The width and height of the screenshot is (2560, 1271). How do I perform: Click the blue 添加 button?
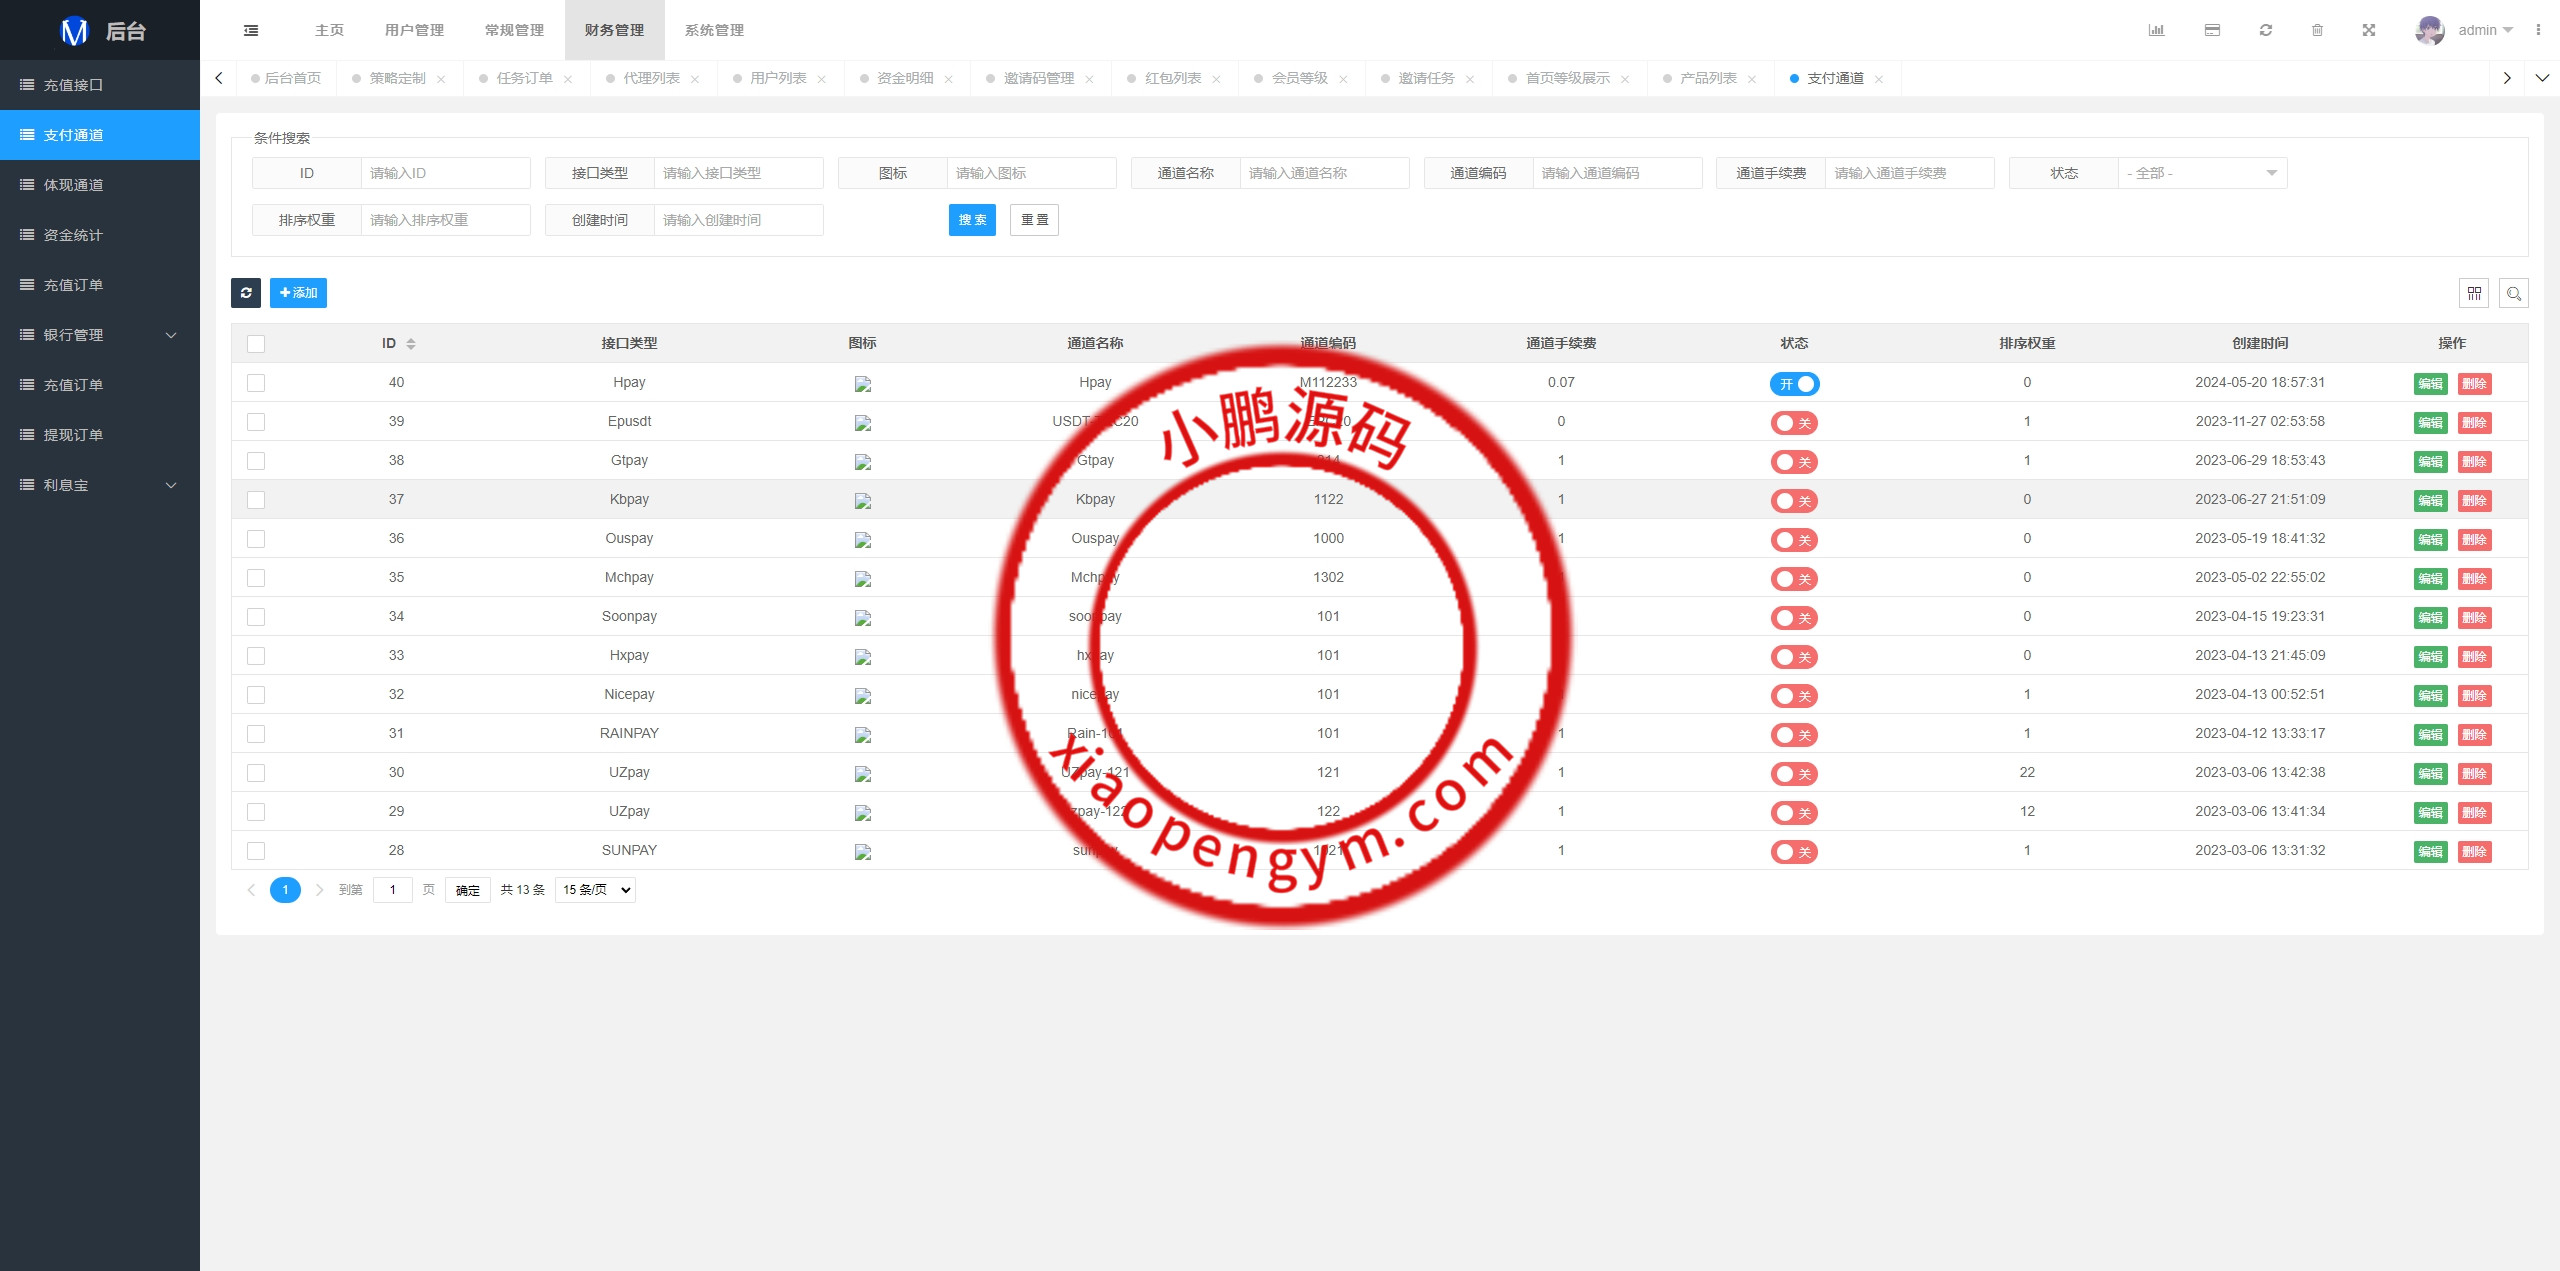[x=298, y=293]
